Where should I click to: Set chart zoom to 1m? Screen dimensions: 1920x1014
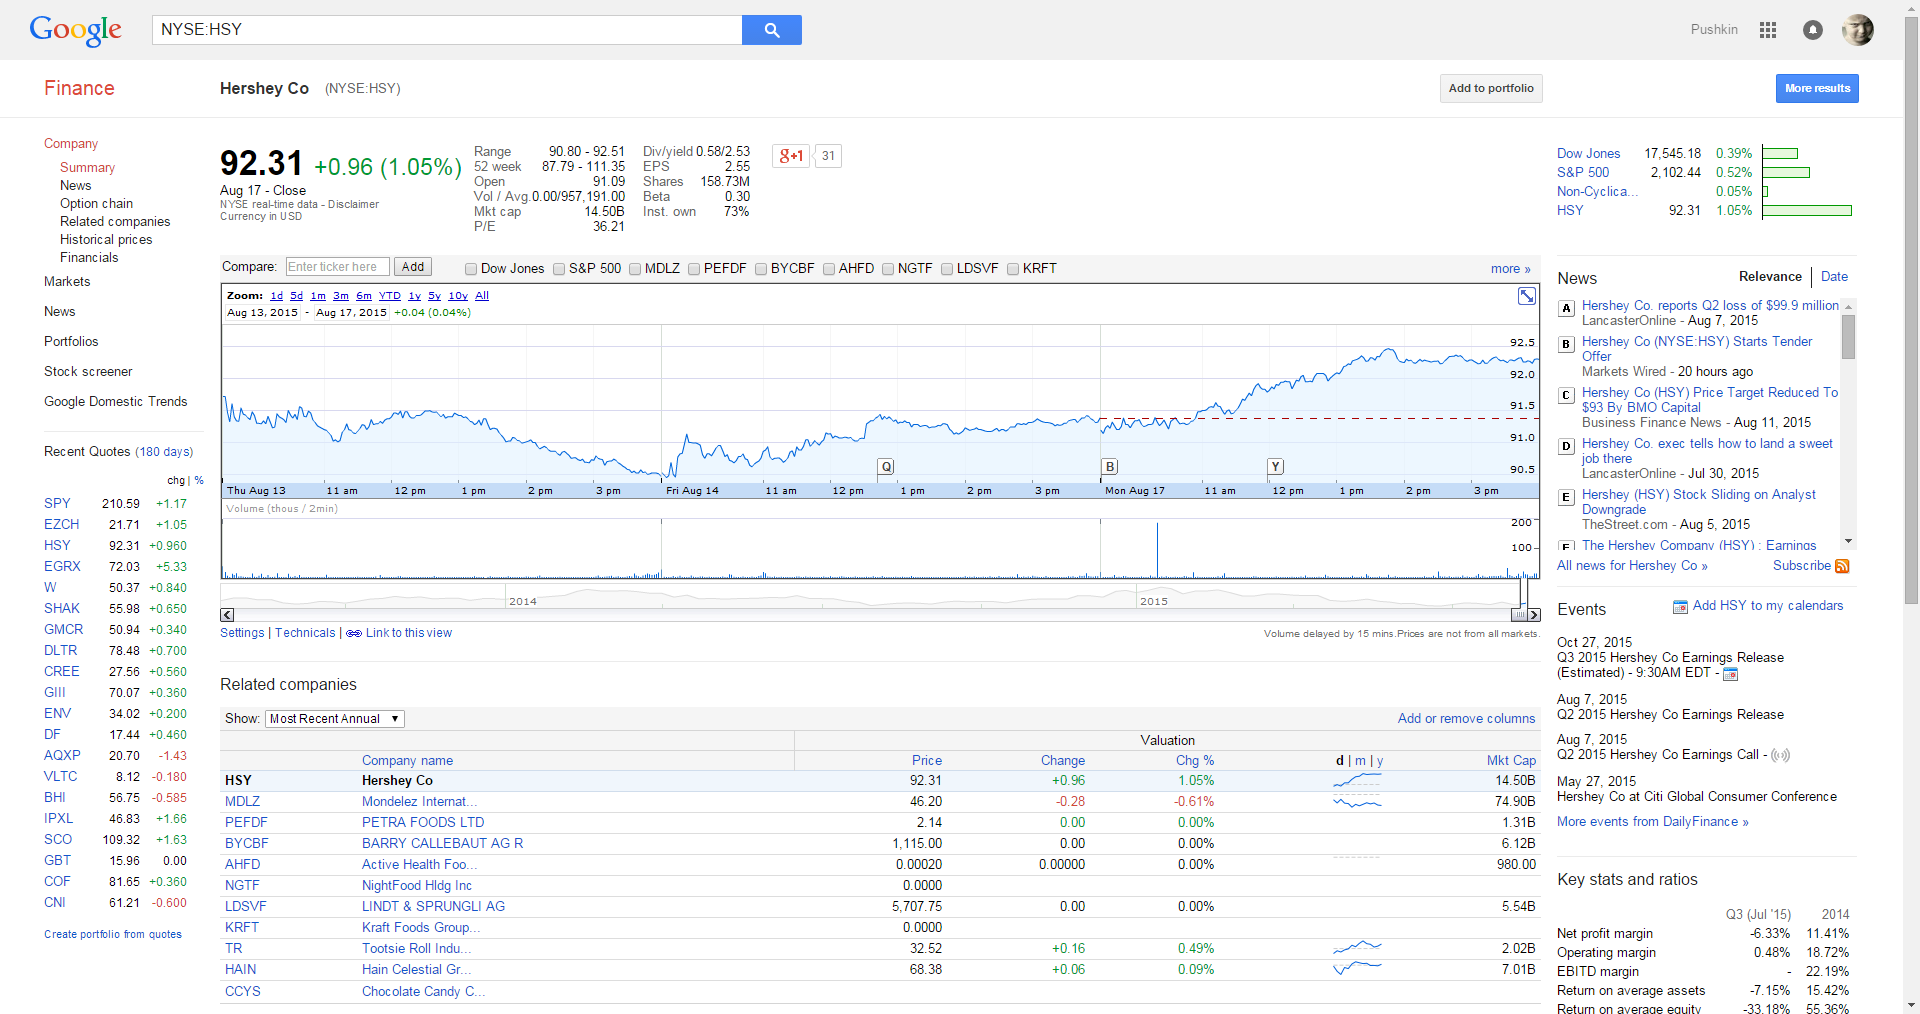[x=318, y=296]
